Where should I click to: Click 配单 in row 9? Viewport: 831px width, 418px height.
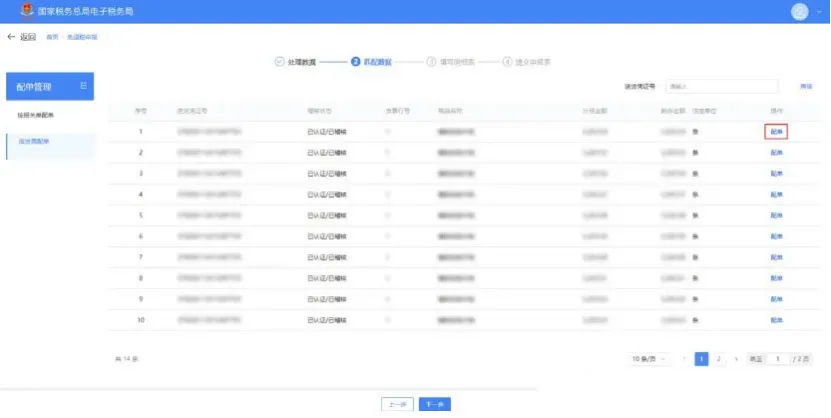pyautogui.click(x=776, y=299)
